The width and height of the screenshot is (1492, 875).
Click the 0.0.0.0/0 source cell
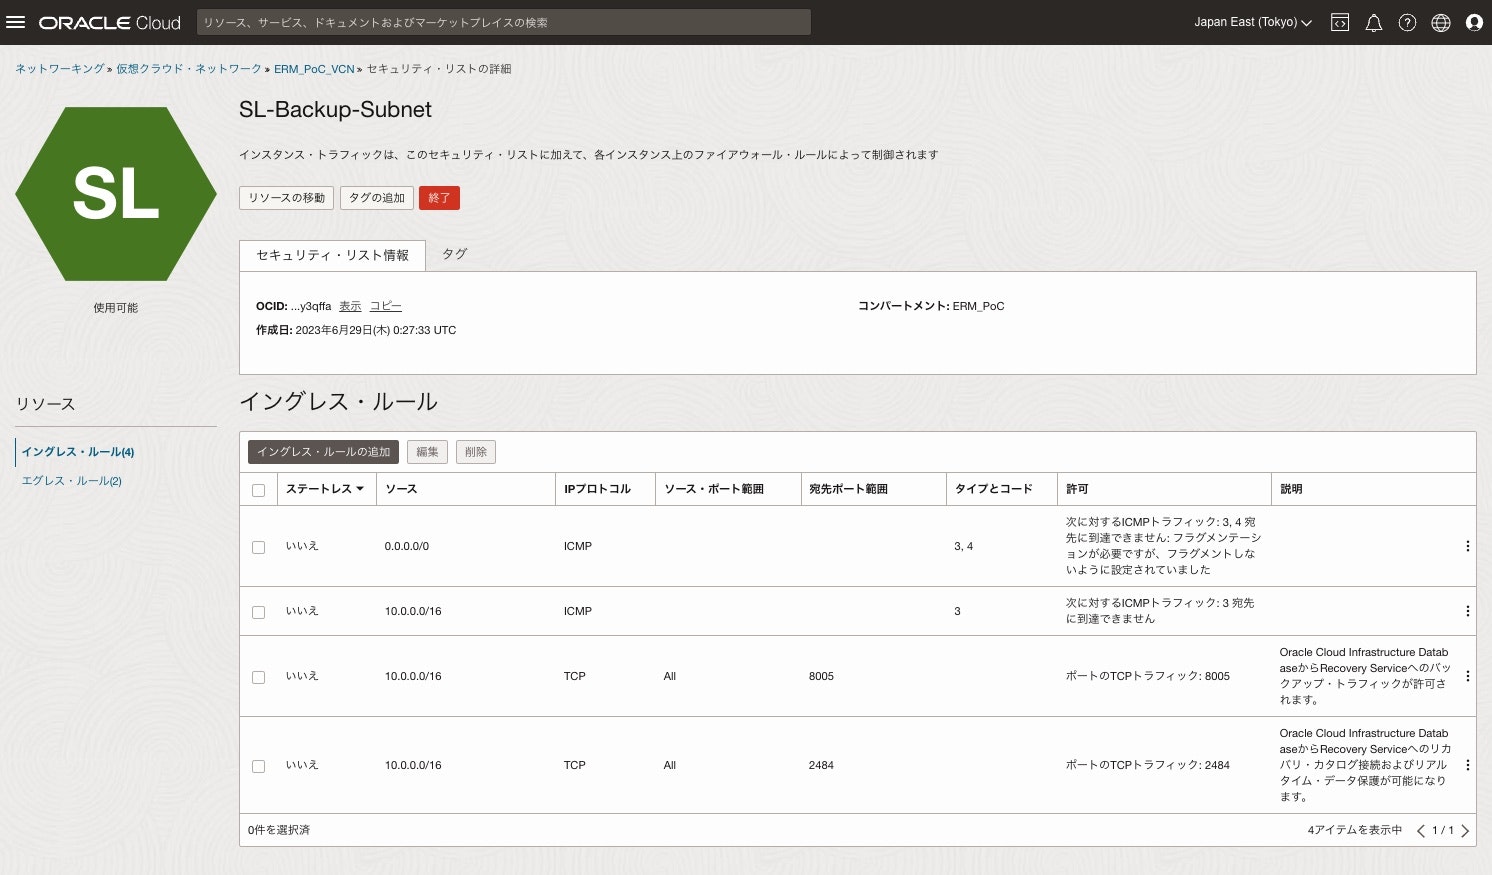click(407, 546)
